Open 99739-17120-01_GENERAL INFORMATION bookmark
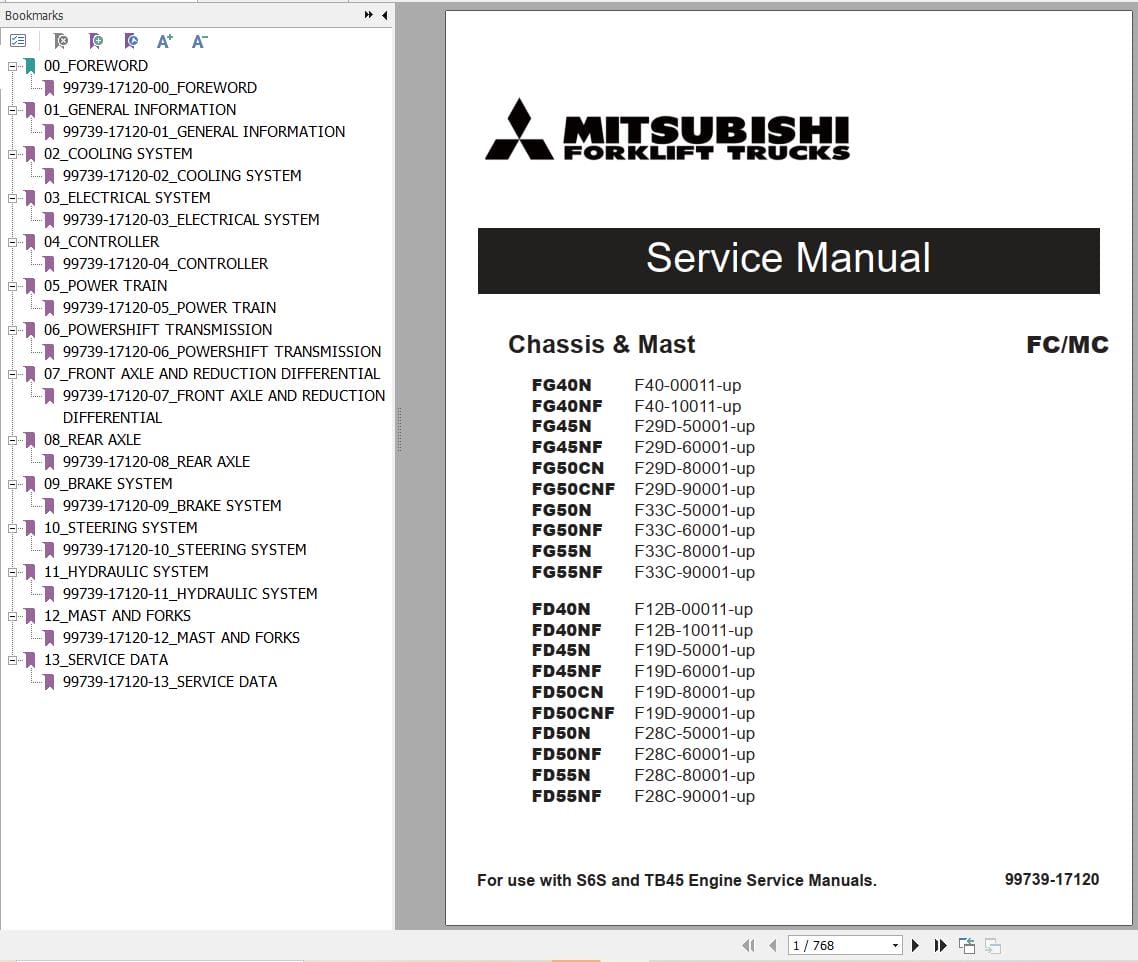This screenshot has height=962, width=1138. [204, 132]
